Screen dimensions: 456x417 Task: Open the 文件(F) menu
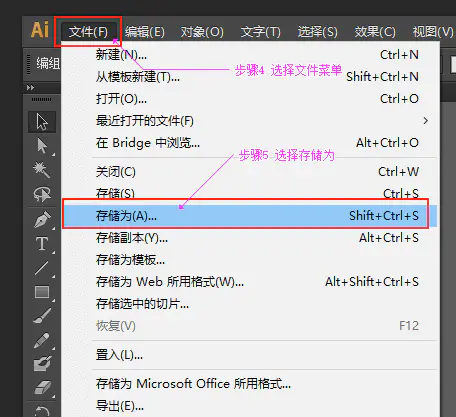[88, 32]
